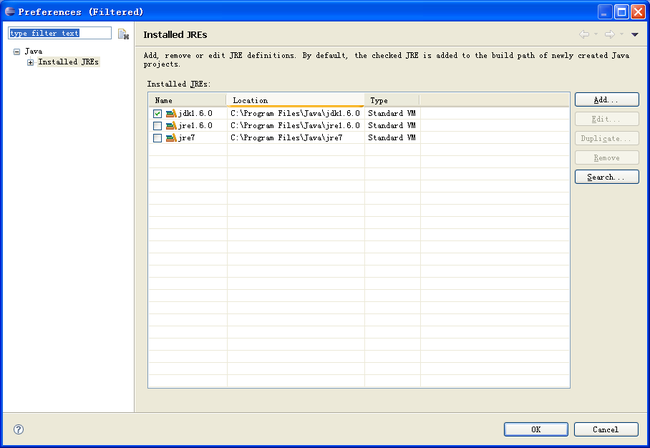Screen dimensions: 650x448
Task: Click Standard VM type in jre7 row
Action: [392, 138]
